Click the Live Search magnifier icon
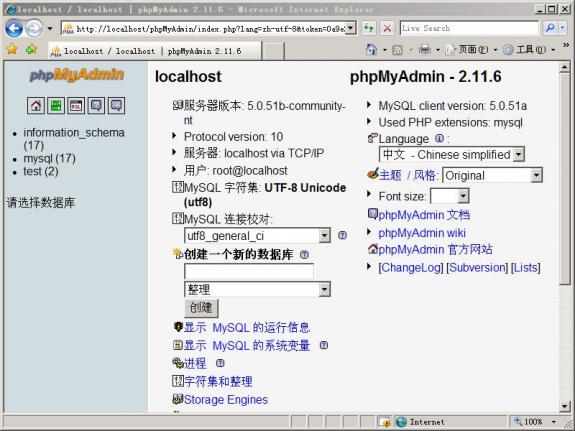575x431 pixels. (x=550, y=28)
